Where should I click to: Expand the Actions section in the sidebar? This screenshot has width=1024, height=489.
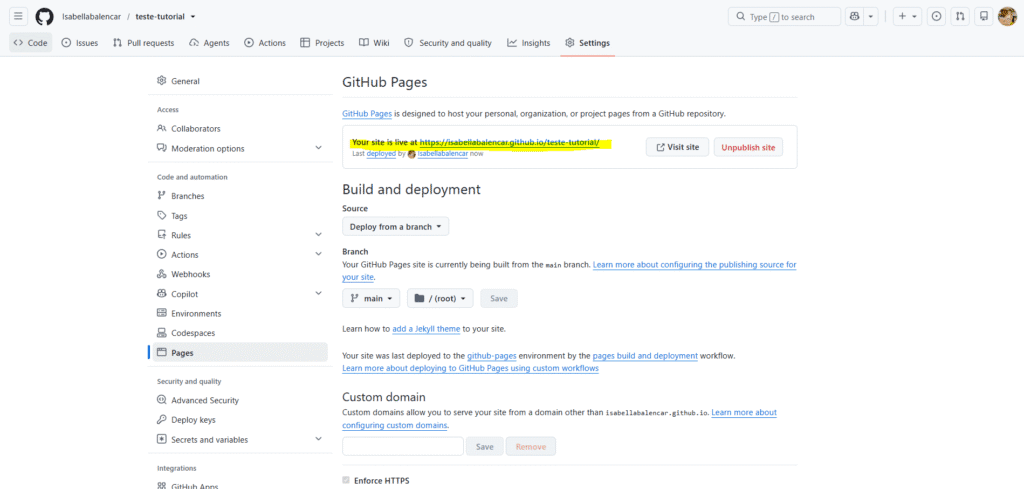pos(238,255)
